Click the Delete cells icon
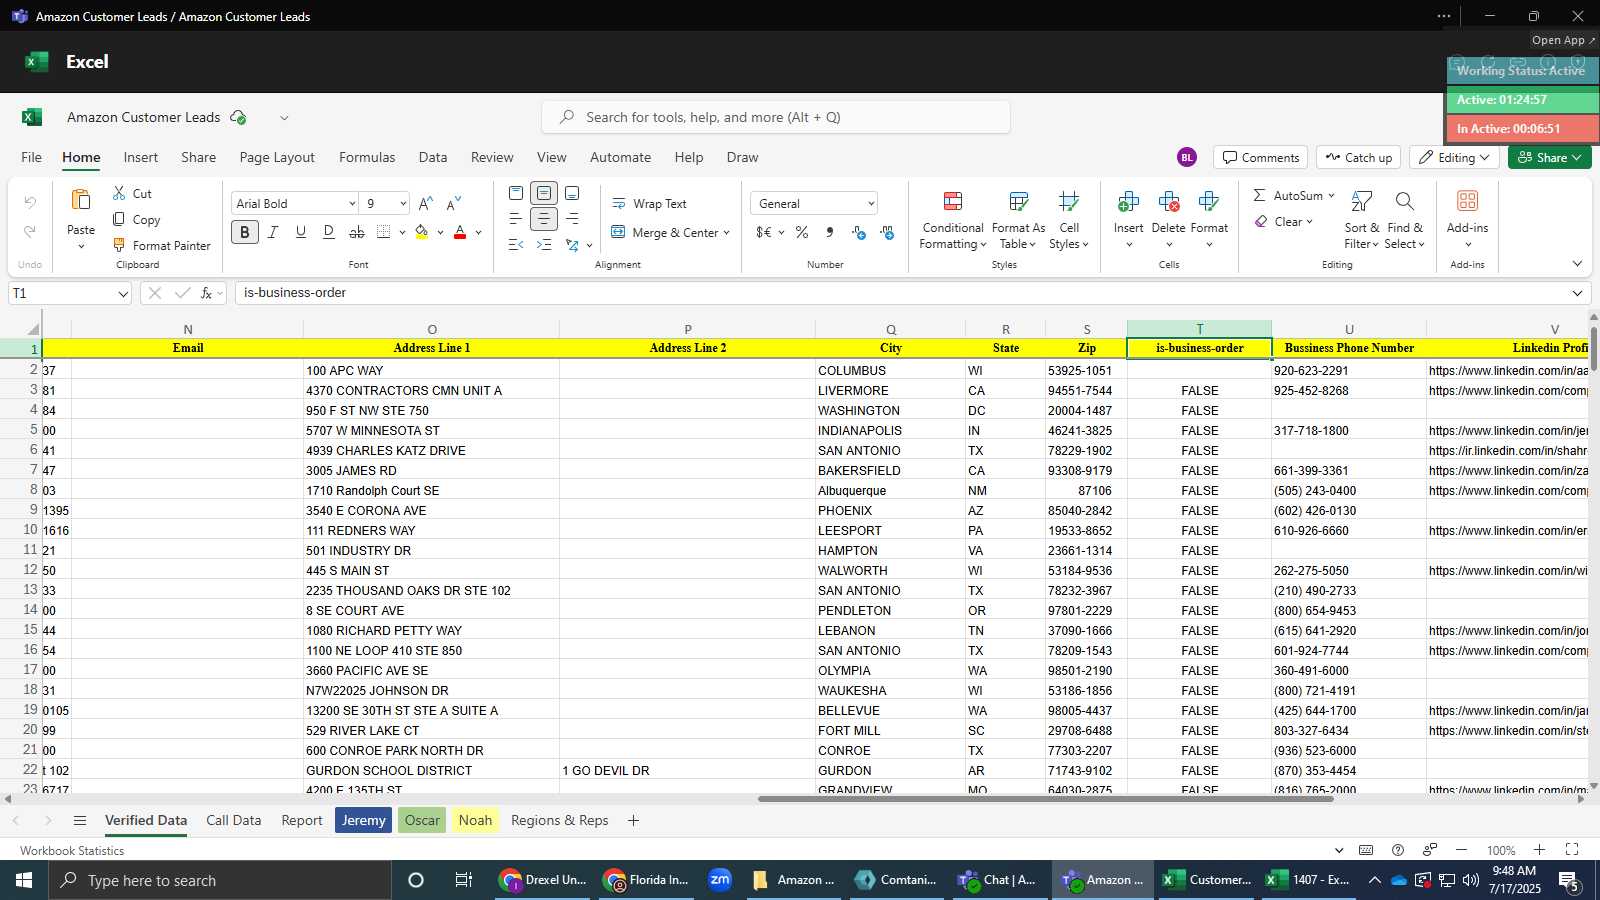Viewport: 1600px width, 900px height. point(1168,202)
